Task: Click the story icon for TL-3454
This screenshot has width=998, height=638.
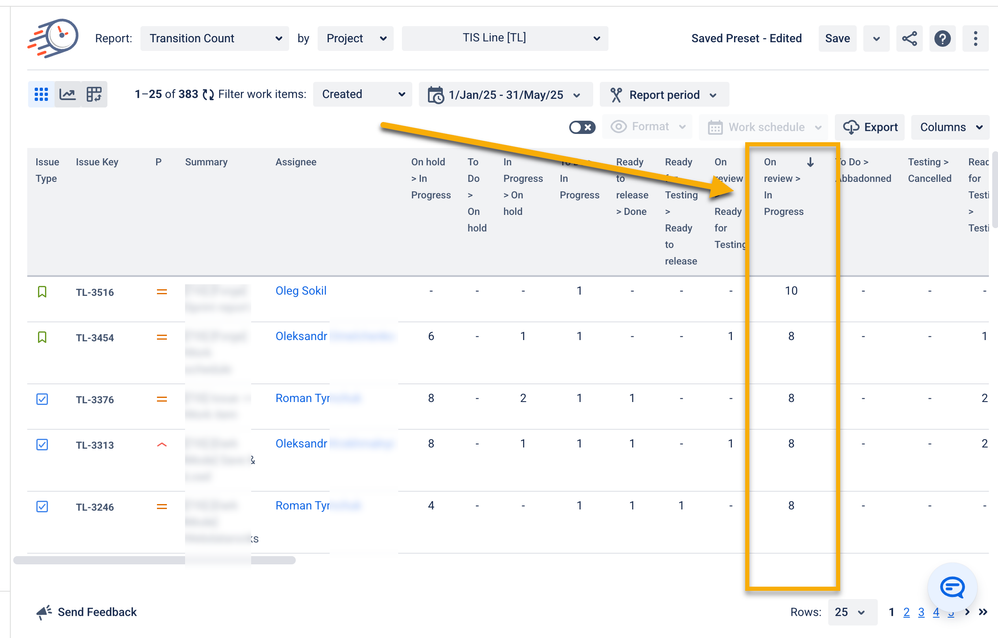Action: [x=42, y=337]
